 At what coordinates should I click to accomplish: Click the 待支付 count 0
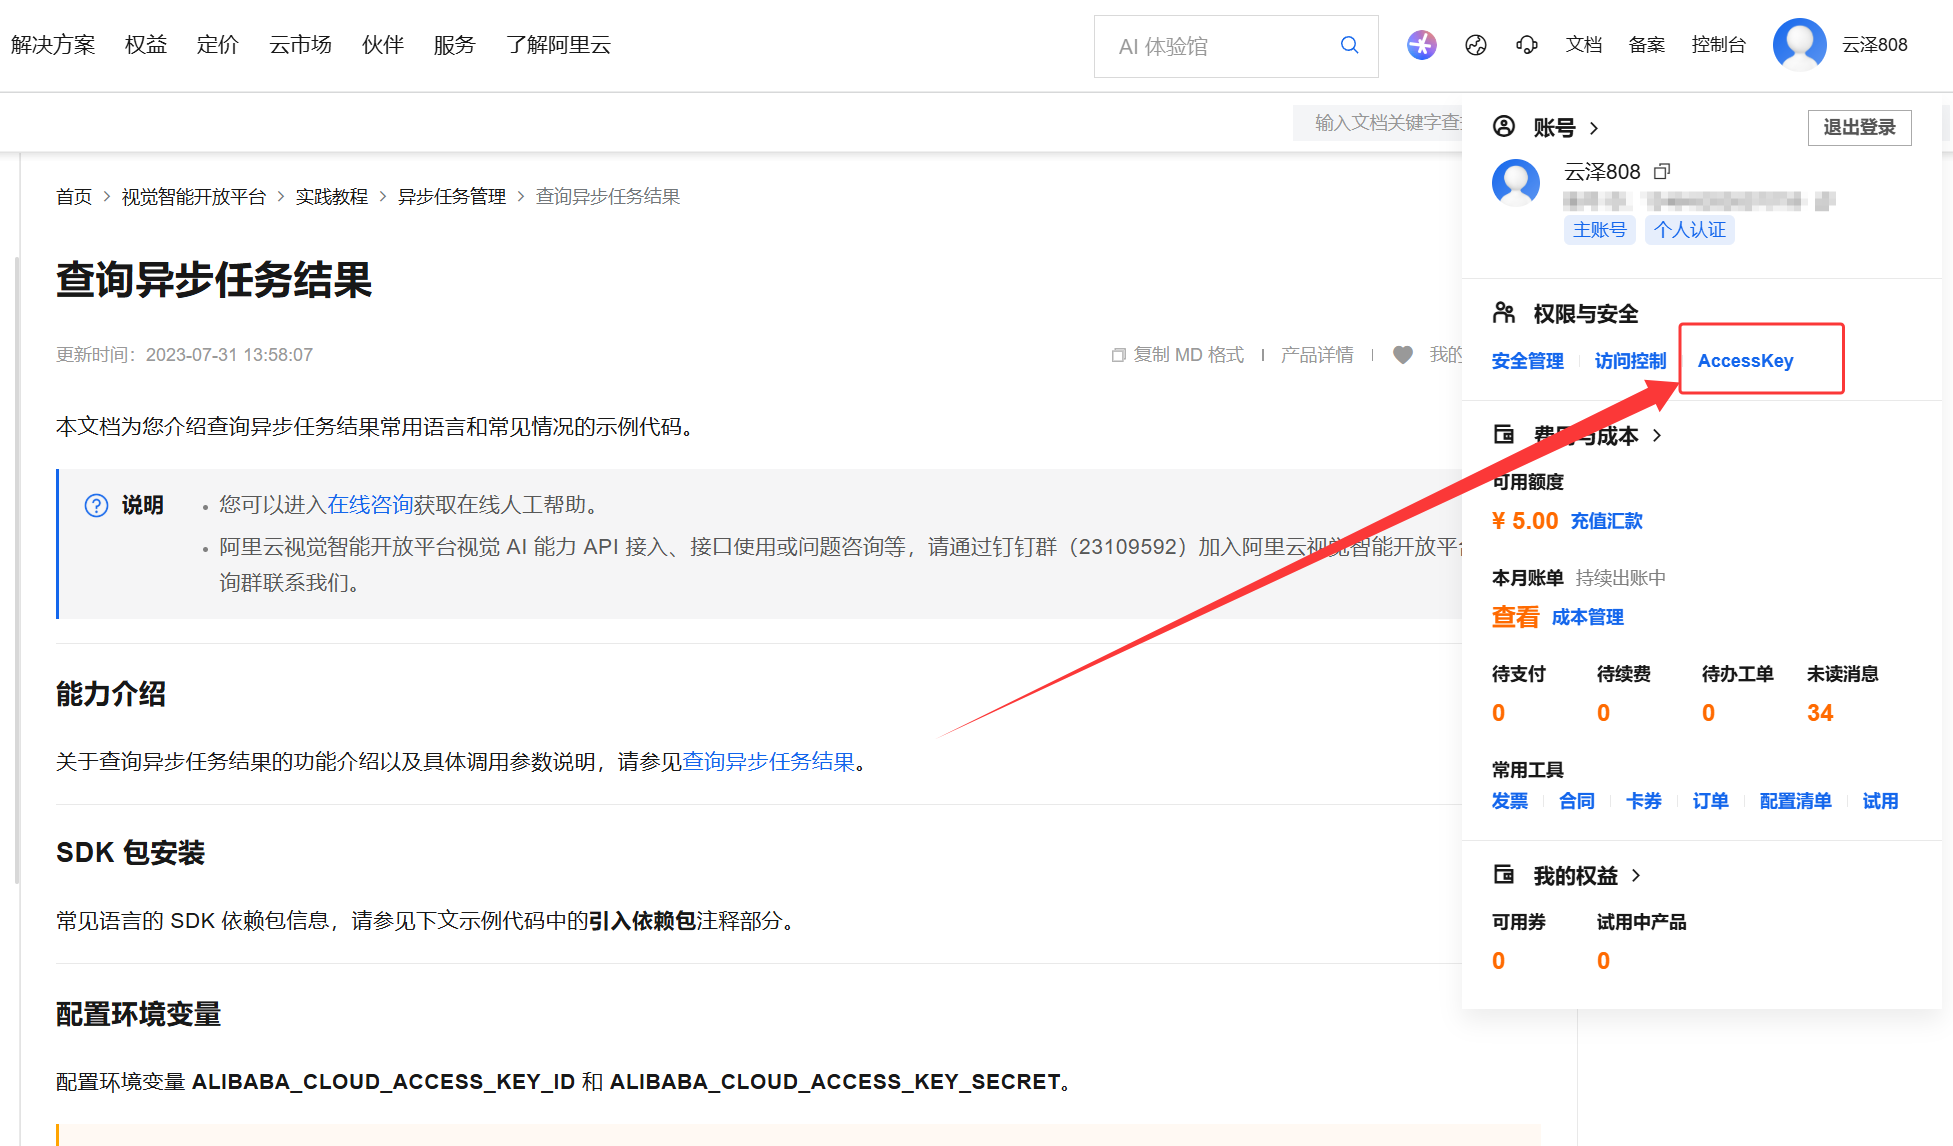(1498, 713)
